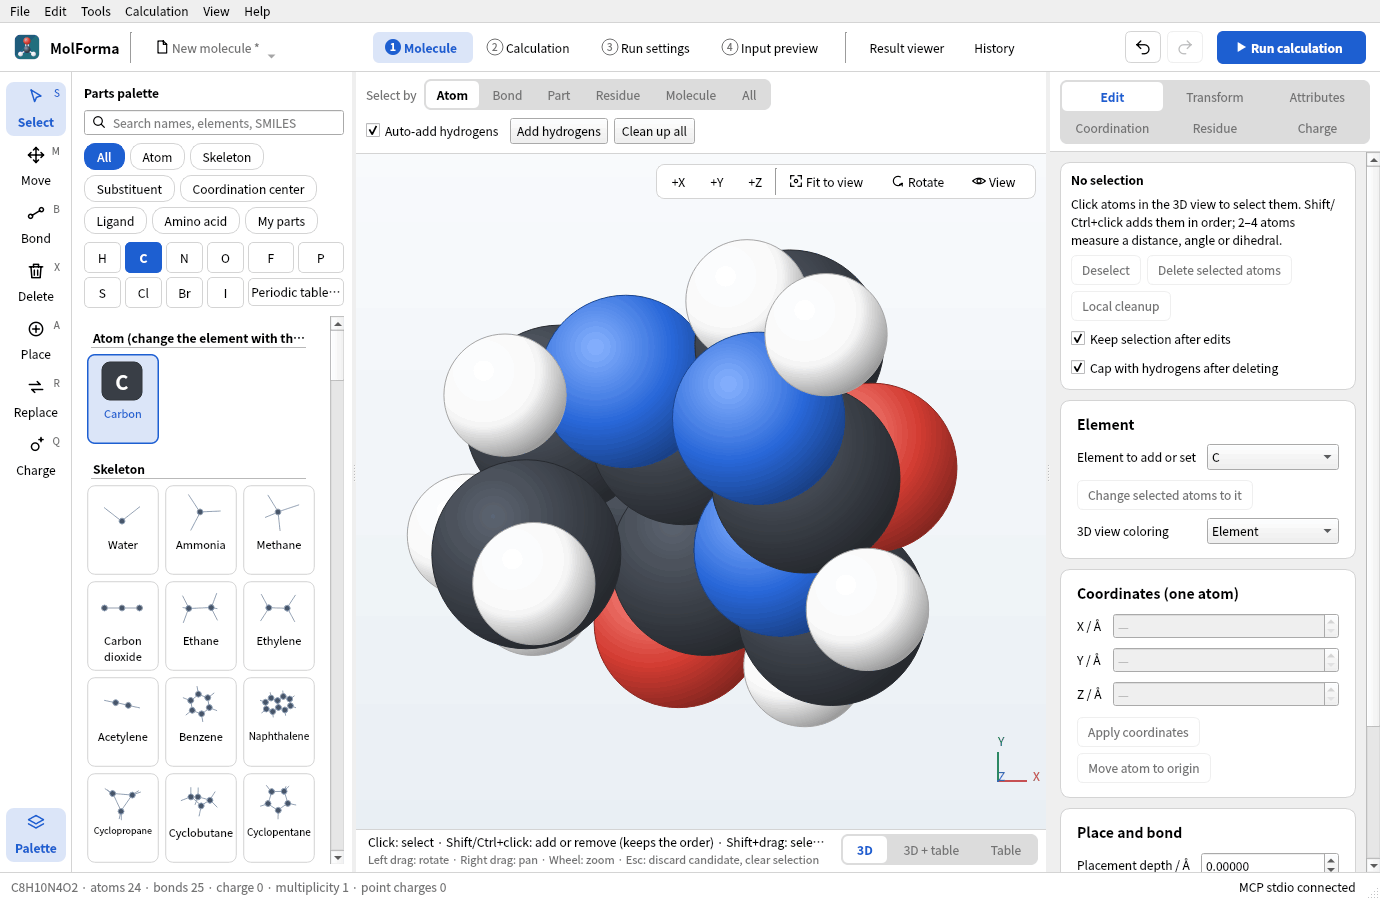Click the Carbon atom tile
The height and width of the screenshot is (900, 1380).
click(123, 398)
